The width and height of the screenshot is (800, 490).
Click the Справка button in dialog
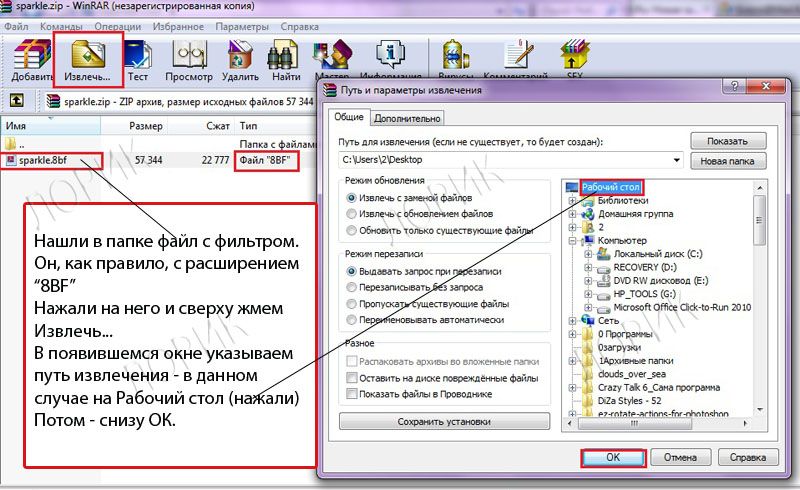[x=748, y=457]
